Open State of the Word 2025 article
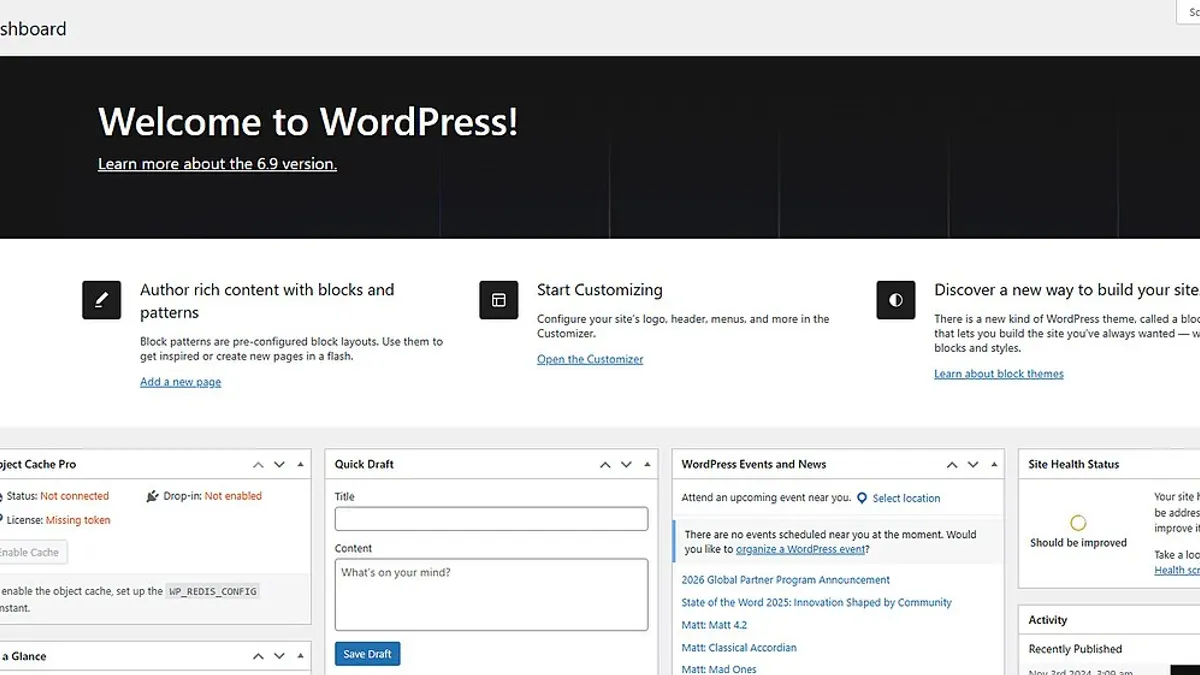 tap(816, 603)
